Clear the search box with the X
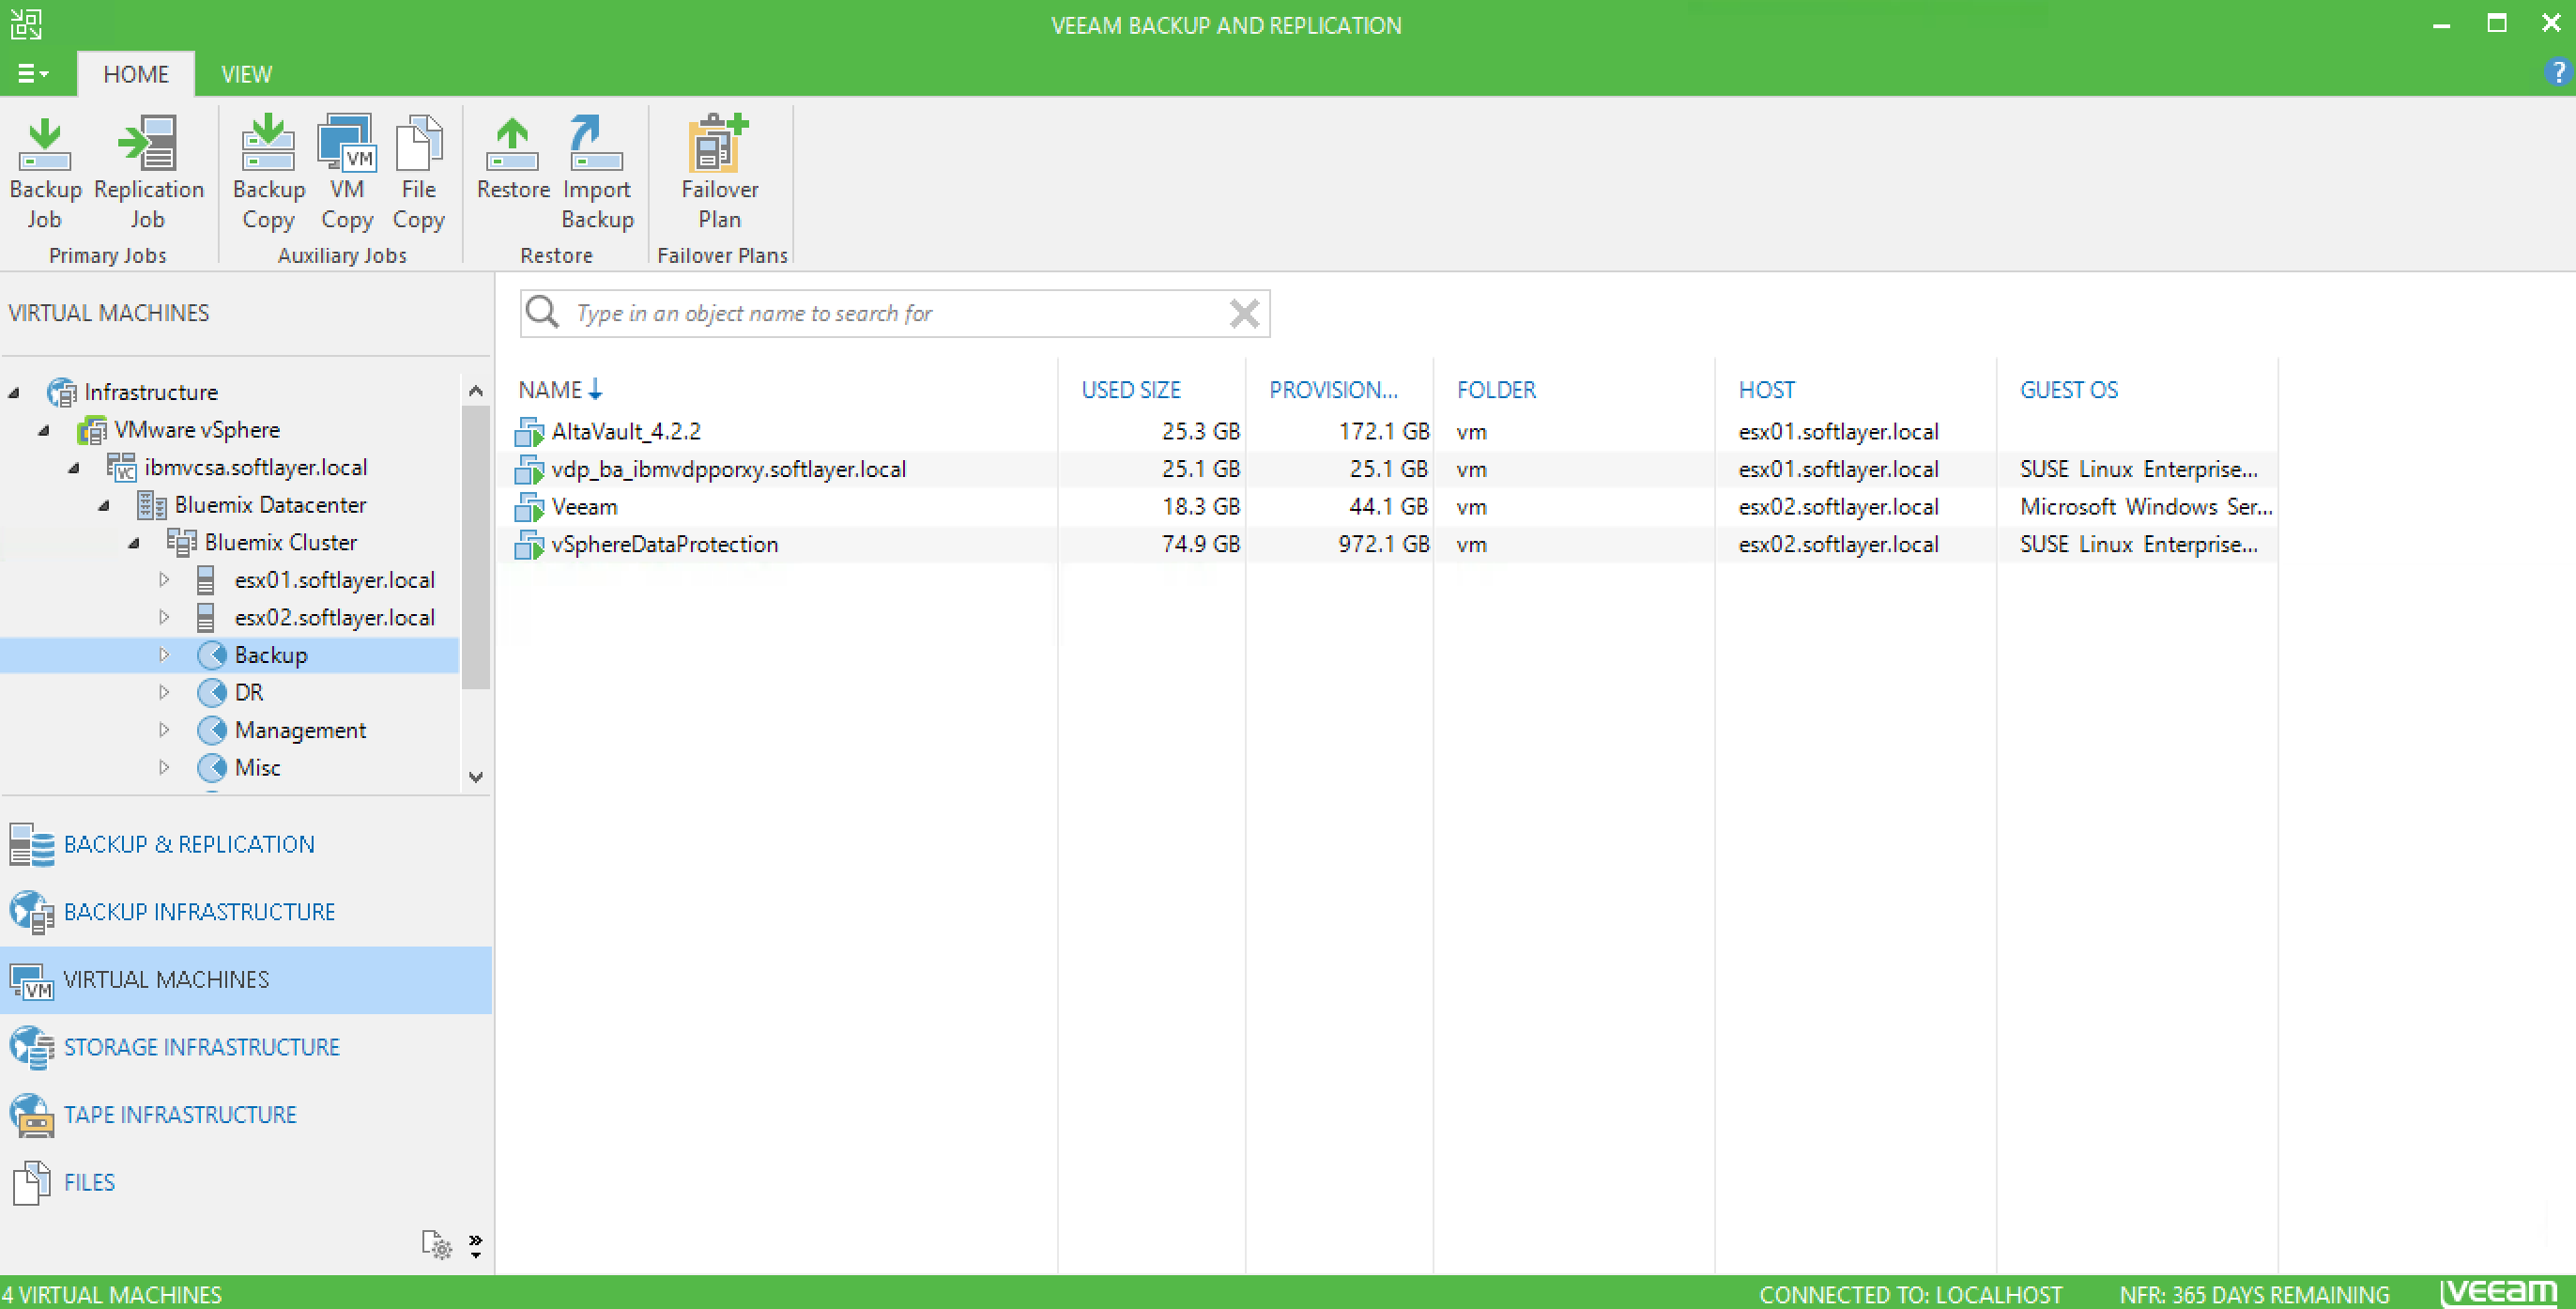 1244,313
